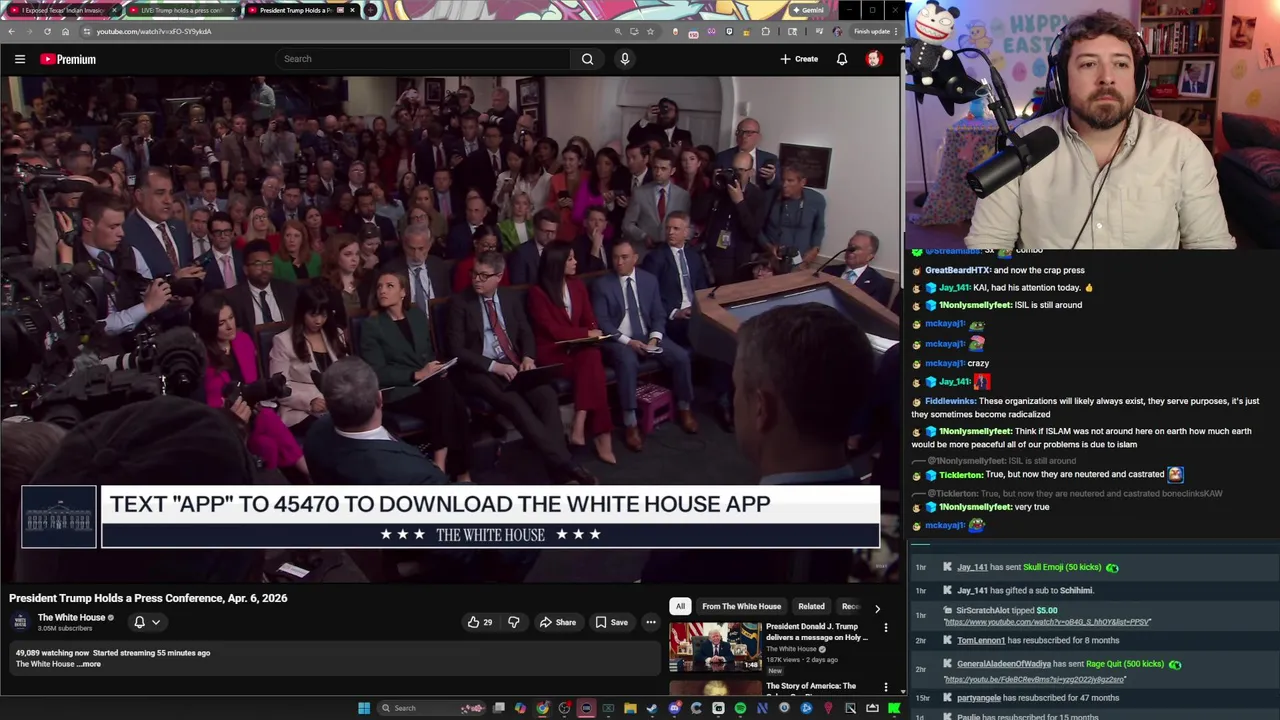Screen dimensions: 1280x720
Task: Open the YouTube hamburger guide menu
Action: pyautogui.click(x=19, y=59)
